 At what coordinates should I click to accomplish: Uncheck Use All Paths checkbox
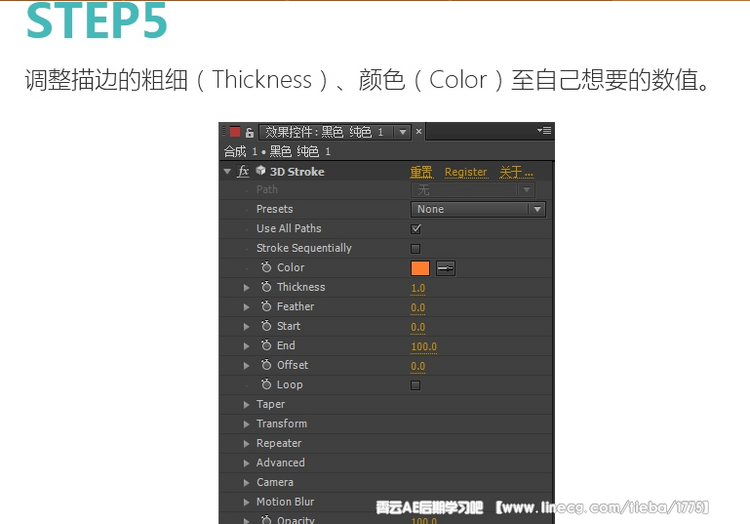click(x=416, y=229)
